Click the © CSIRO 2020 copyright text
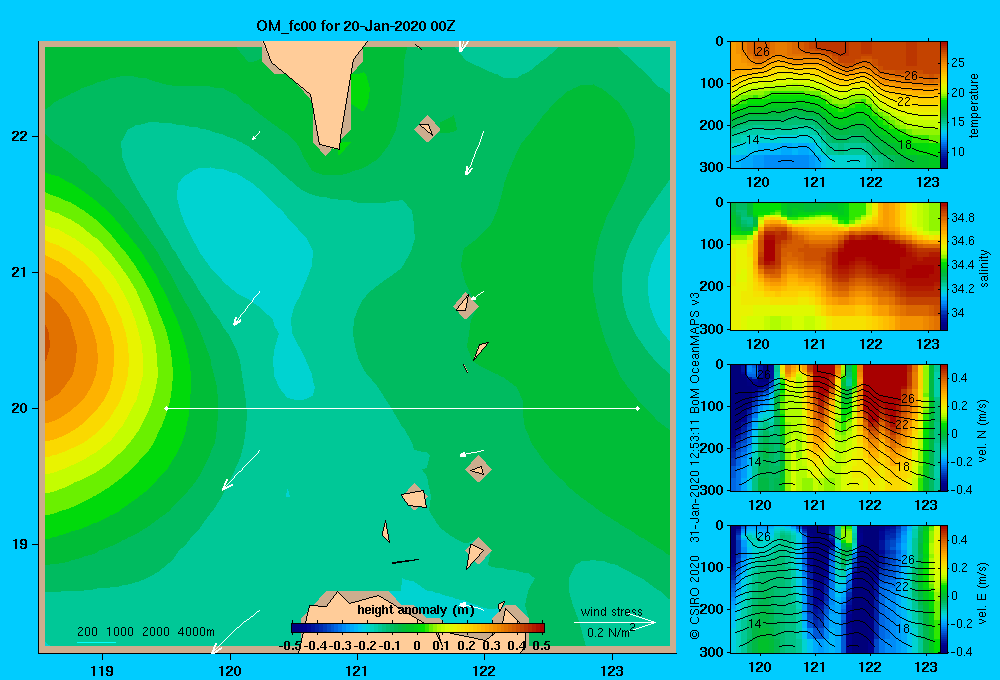Viewport: 1000px width, 680px height. 695,597
